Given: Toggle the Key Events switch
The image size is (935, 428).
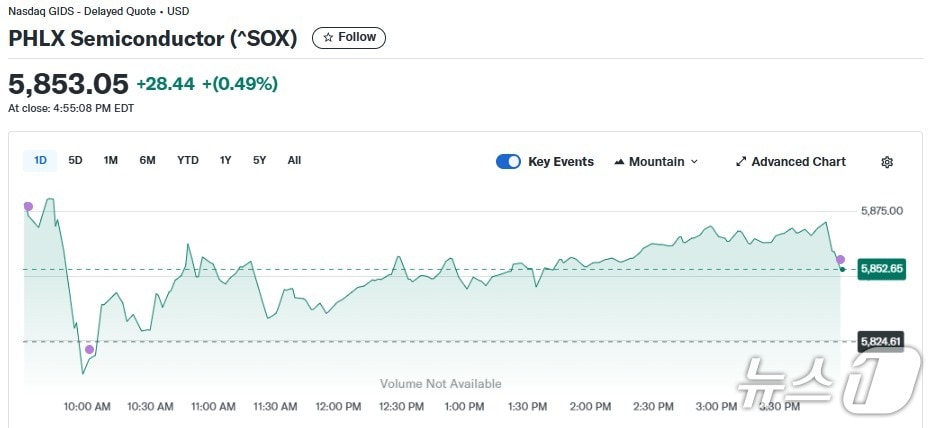Looking at the screenshot, I should 508,162.
